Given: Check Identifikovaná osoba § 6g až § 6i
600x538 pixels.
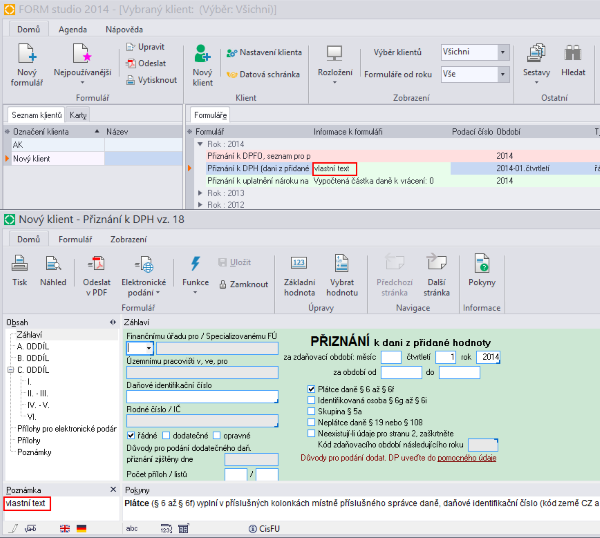Looking at the screenshot, I should pos(311,400).
